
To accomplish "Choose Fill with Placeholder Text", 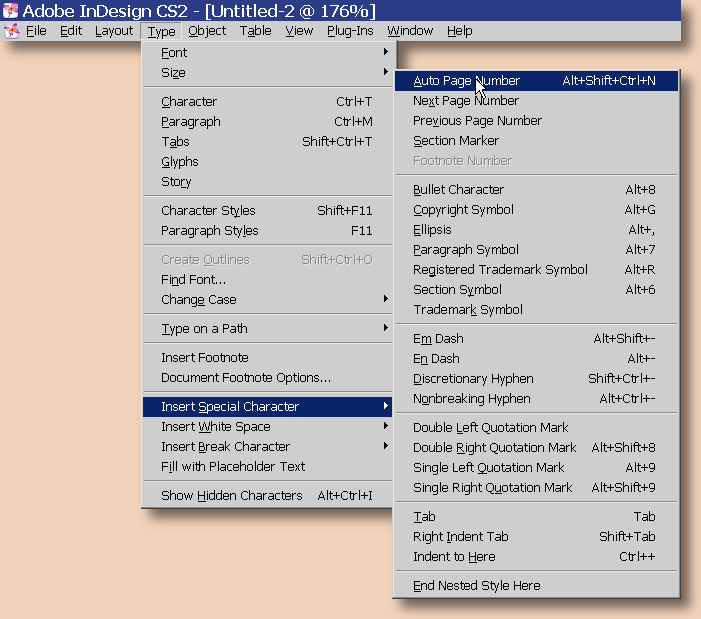I will tap(233, 466).
